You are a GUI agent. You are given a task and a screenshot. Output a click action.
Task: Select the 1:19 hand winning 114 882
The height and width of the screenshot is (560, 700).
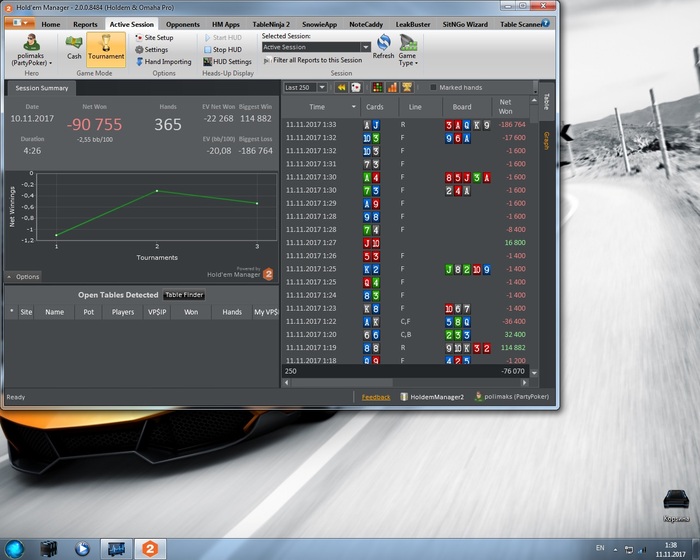[405, 348]
